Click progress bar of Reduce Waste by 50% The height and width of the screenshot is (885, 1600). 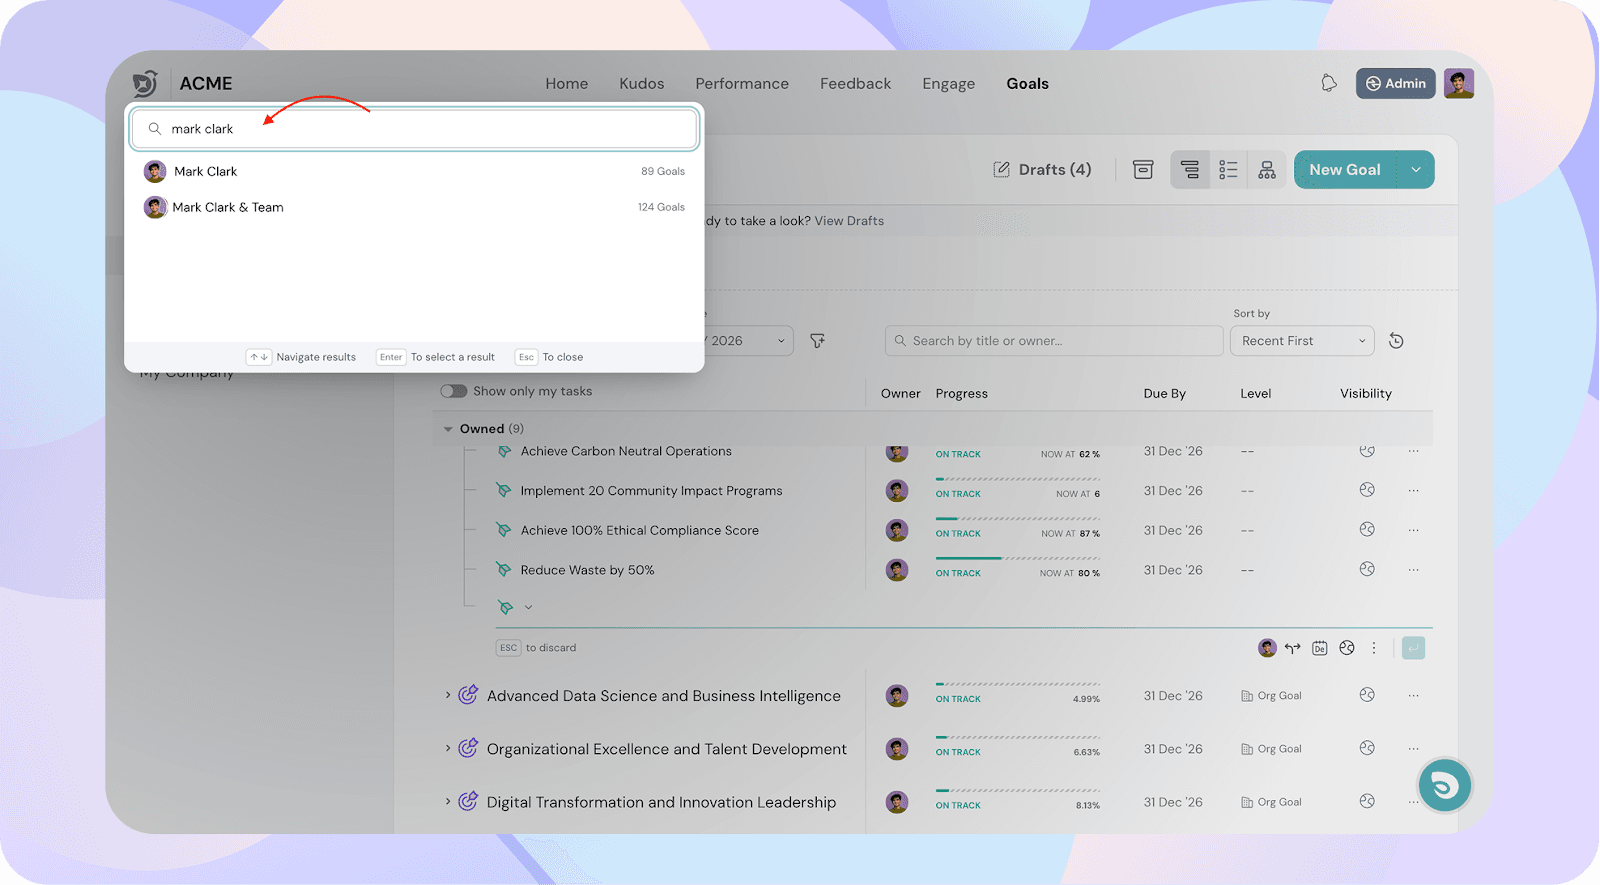pyautogui.click(x=1017, y=559)
